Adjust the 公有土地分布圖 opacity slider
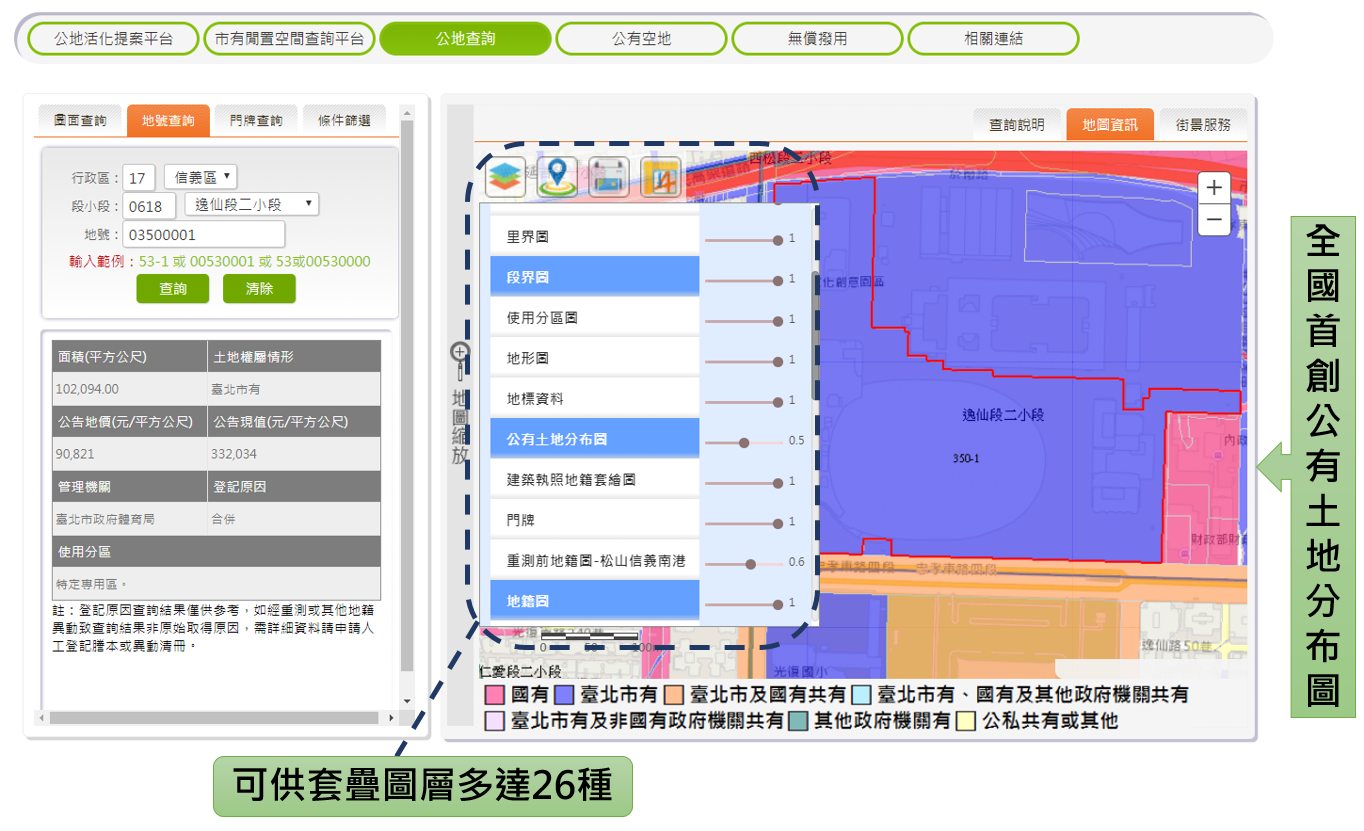This screenshot has width=1364, height=831. click(744, 441)
